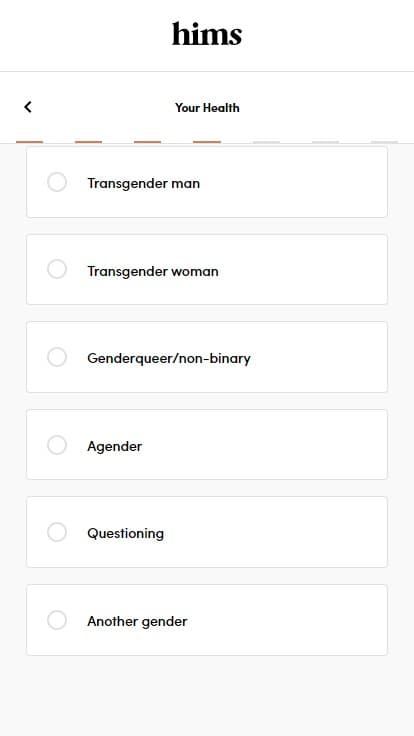Pick the Agender radio circle
The height and width of the screenshot is (736, 414).
point(57,445)
